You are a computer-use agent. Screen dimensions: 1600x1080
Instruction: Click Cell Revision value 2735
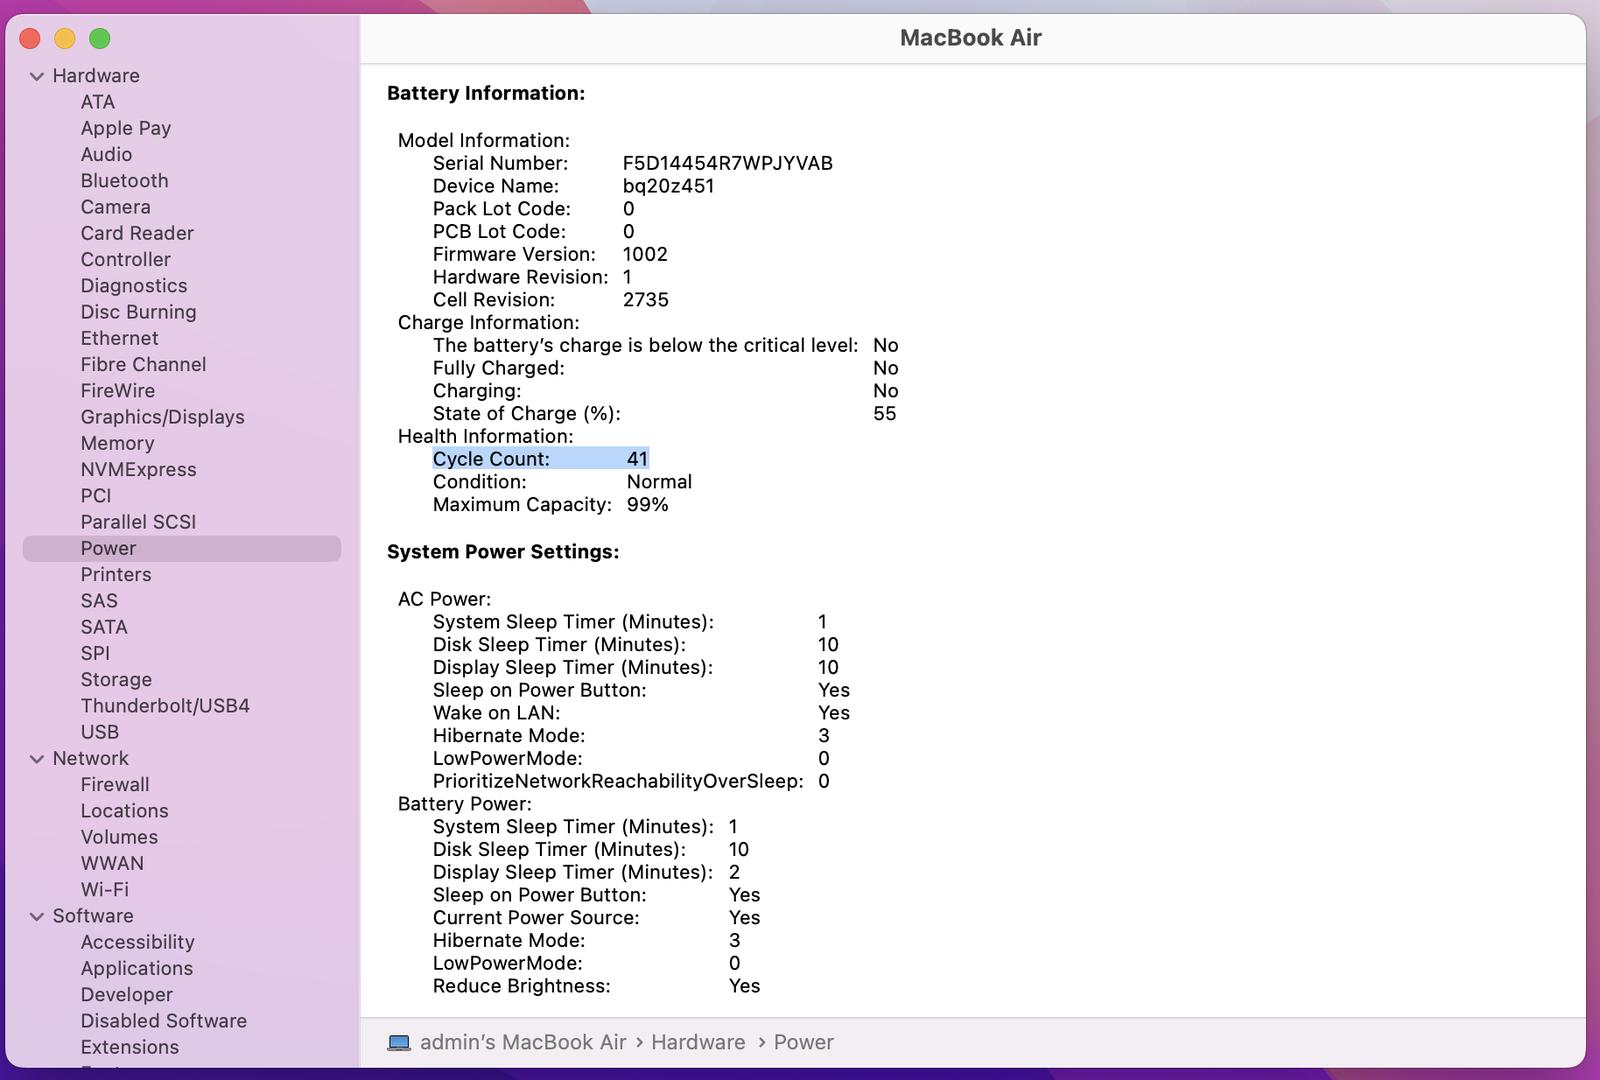click(x=645, y=300)
